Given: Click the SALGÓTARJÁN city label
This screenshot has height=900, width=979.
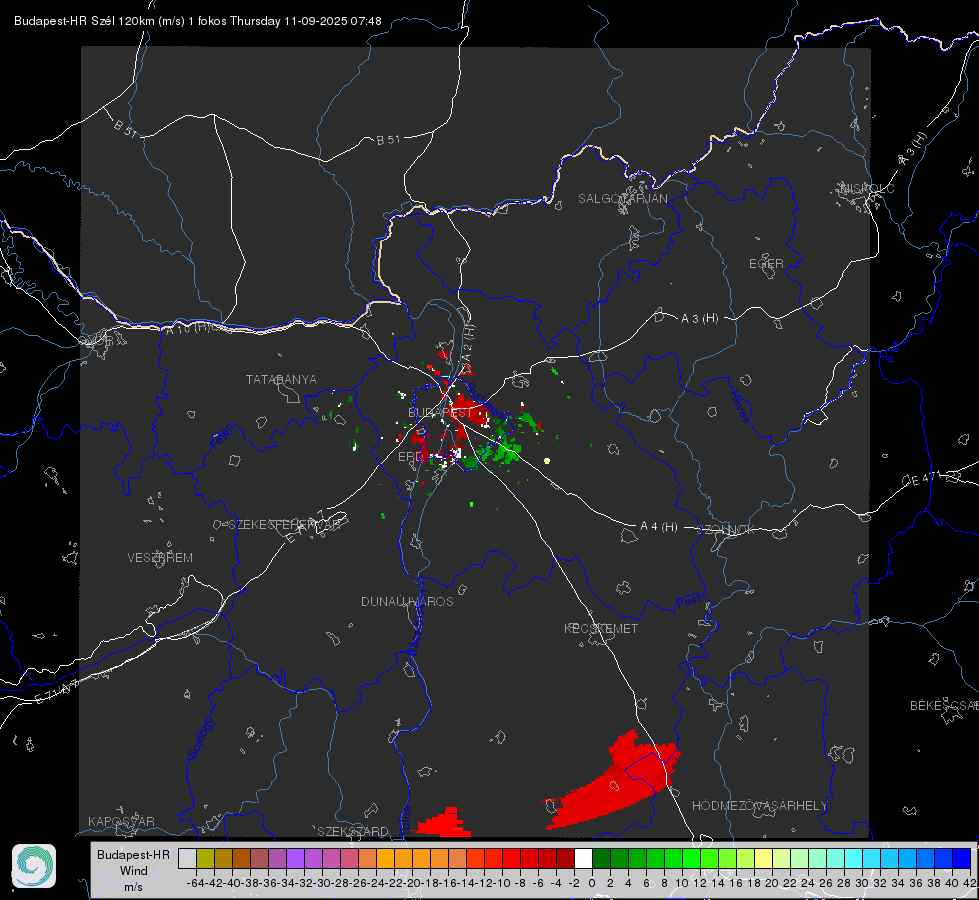Looking at the screenshot, I should pyautogui.click(x=622, y=199).
